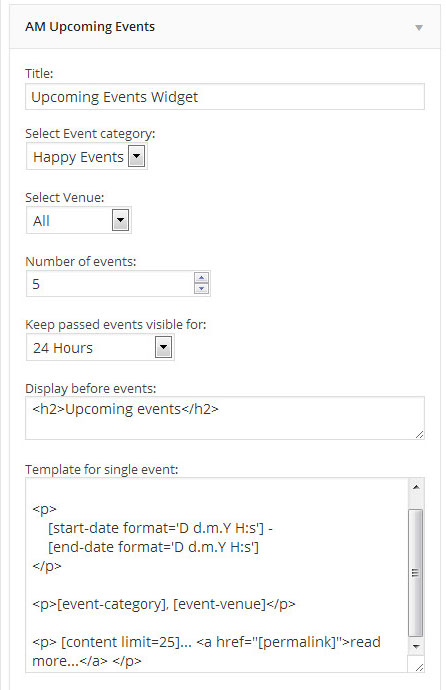Click inside Template for single event textarea

coord(216,575)
